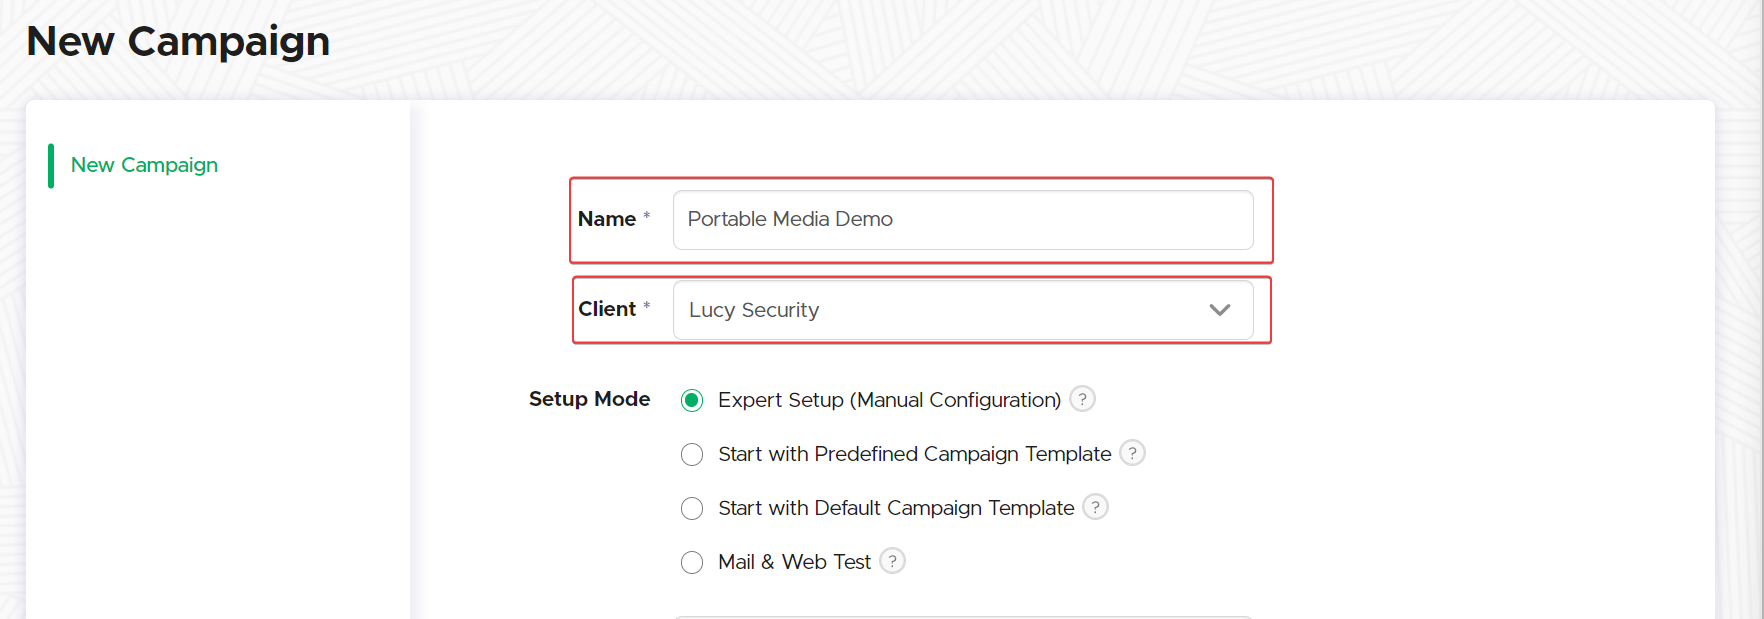Click help icon beside Predefined Campaign Template
This screenshot has width=1764, height=619.
click(x=1132, y=453)
